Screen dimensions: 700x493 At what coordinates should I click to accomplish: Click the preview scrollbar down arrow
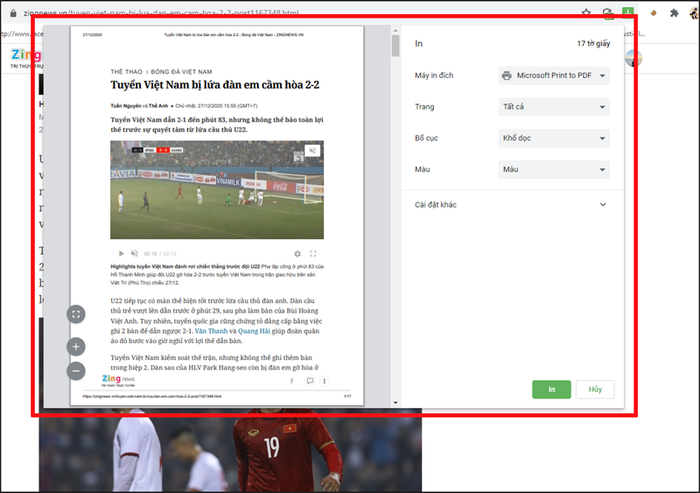pos(396,403)
